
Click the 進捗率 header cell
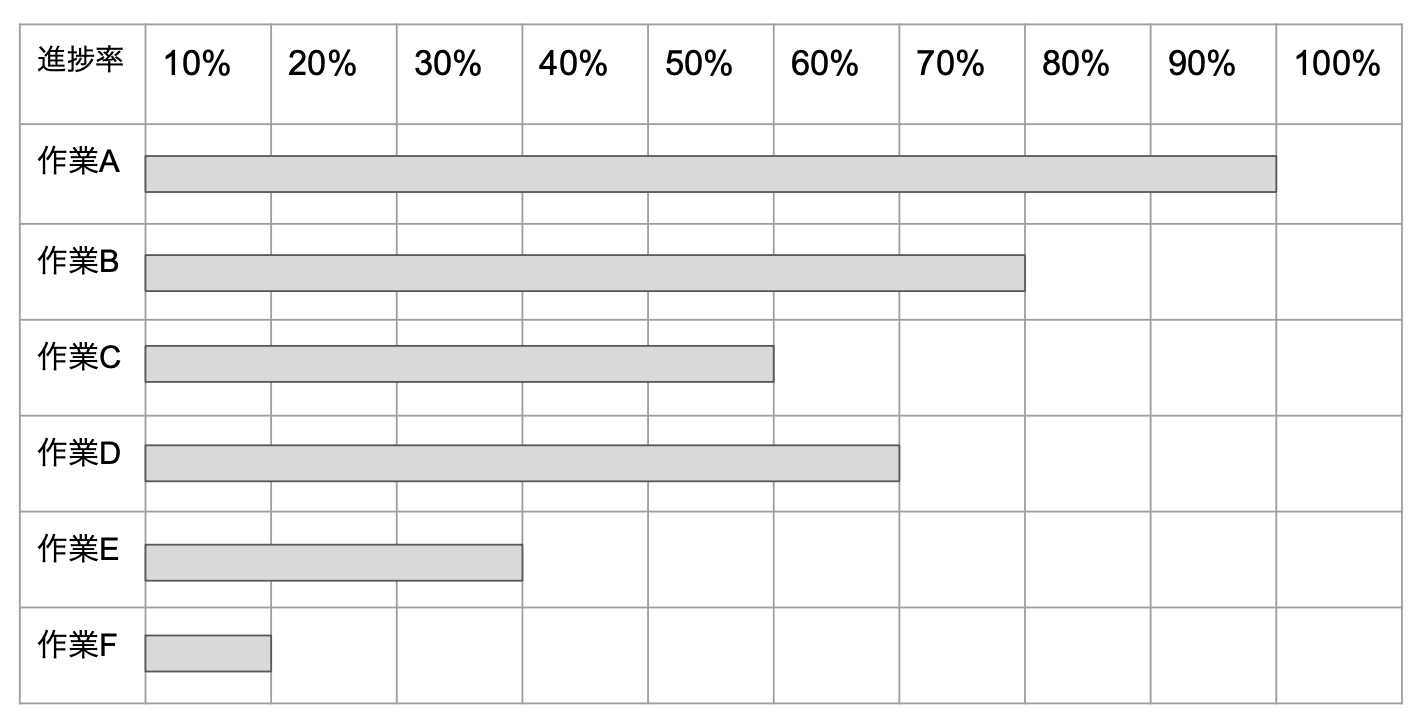[81, 61]
